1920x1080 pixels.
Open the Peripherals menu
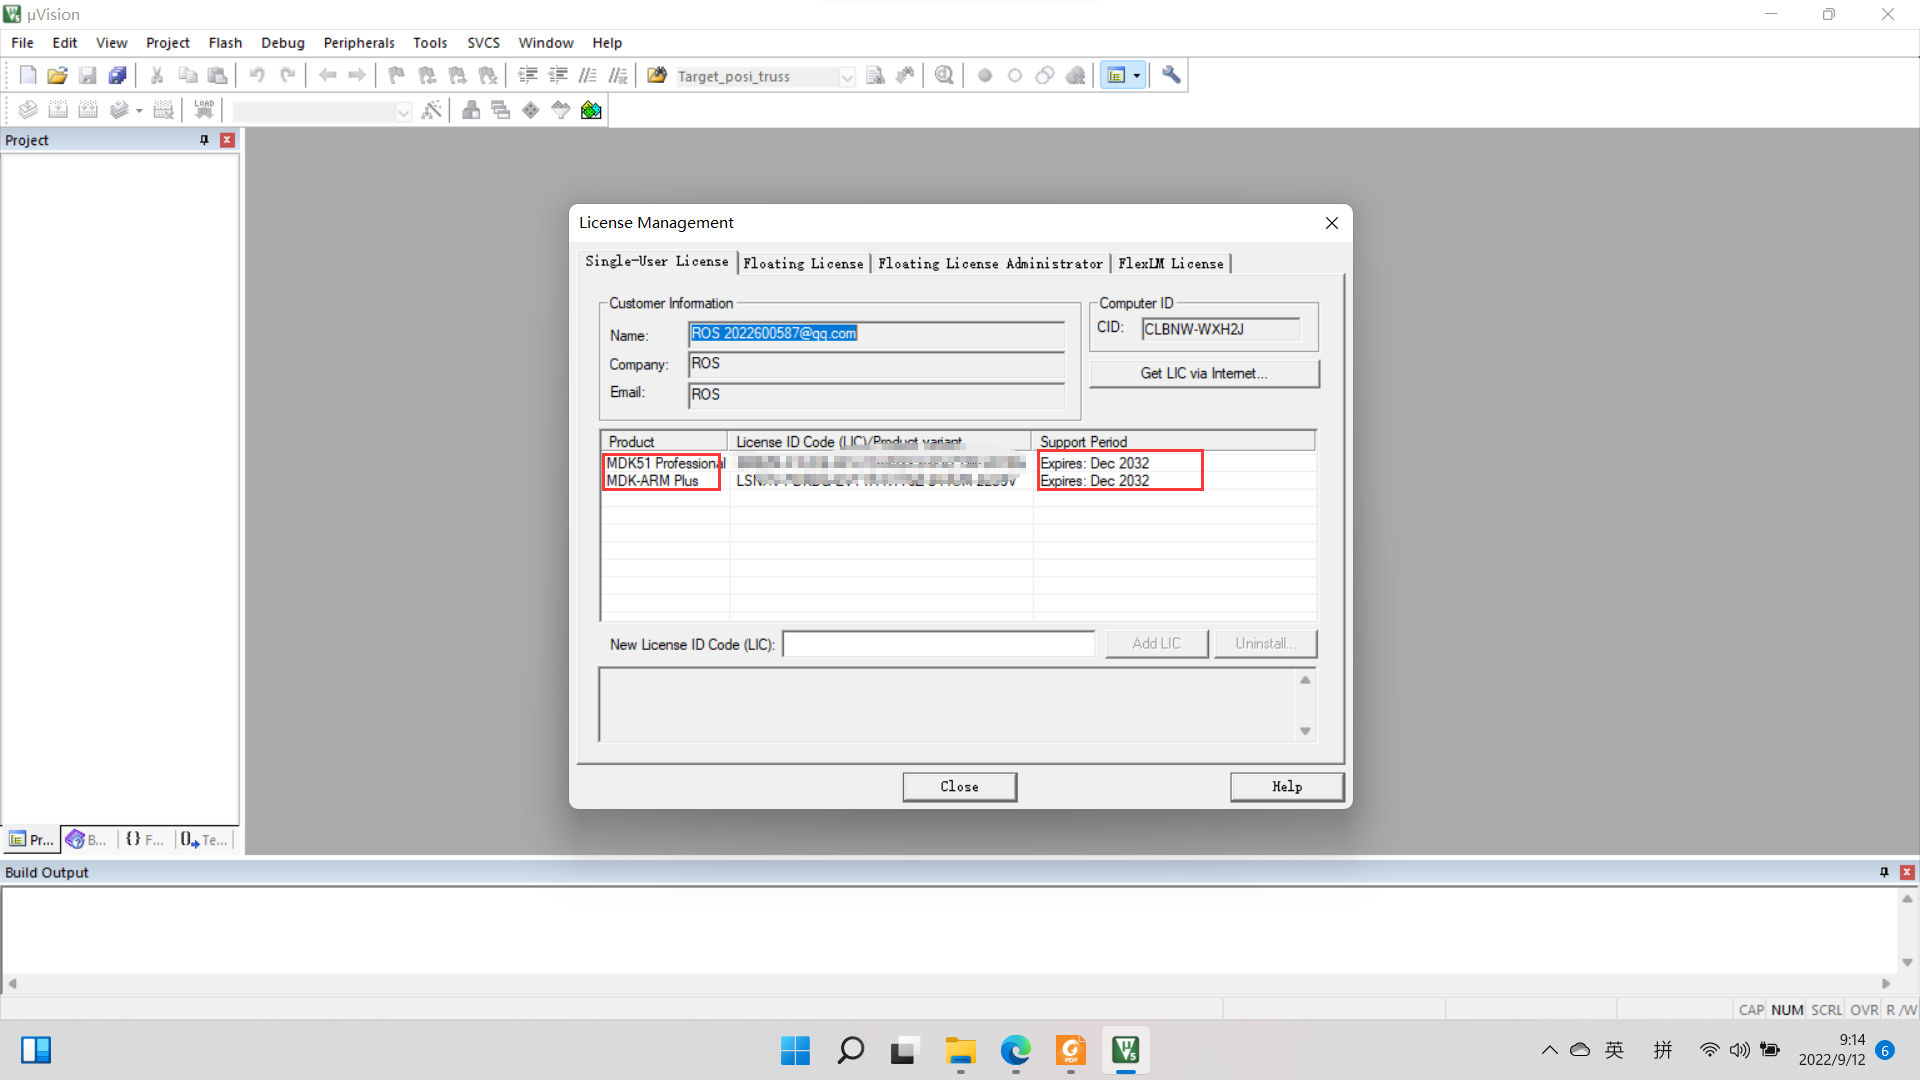[358, 43]
